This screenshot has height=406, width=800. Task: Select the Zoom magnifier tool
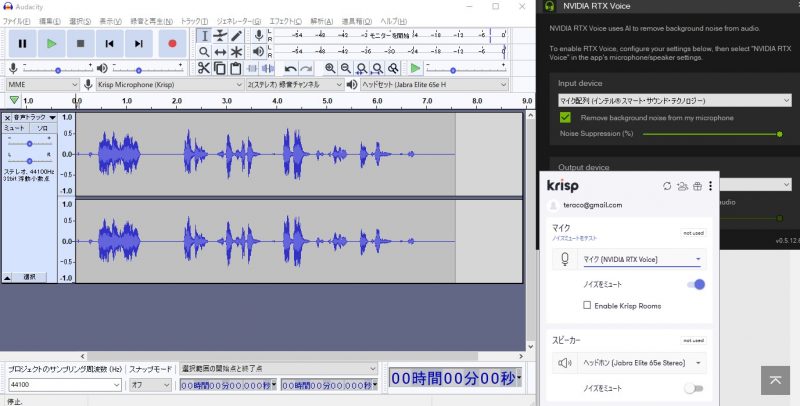(204, 52)
